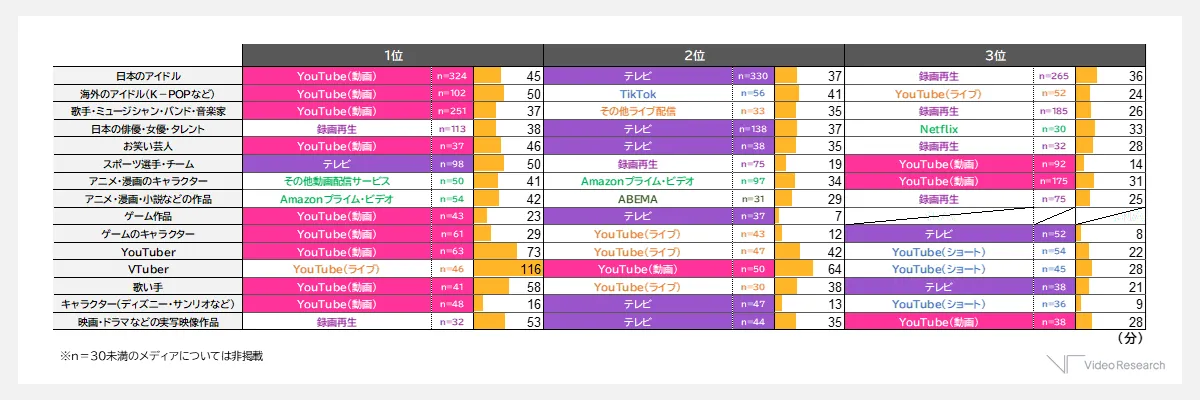Click the その他ライブ配信 cell
Image resolution: width=1200 pixels, height=400 pixels.
click(638, 111)
